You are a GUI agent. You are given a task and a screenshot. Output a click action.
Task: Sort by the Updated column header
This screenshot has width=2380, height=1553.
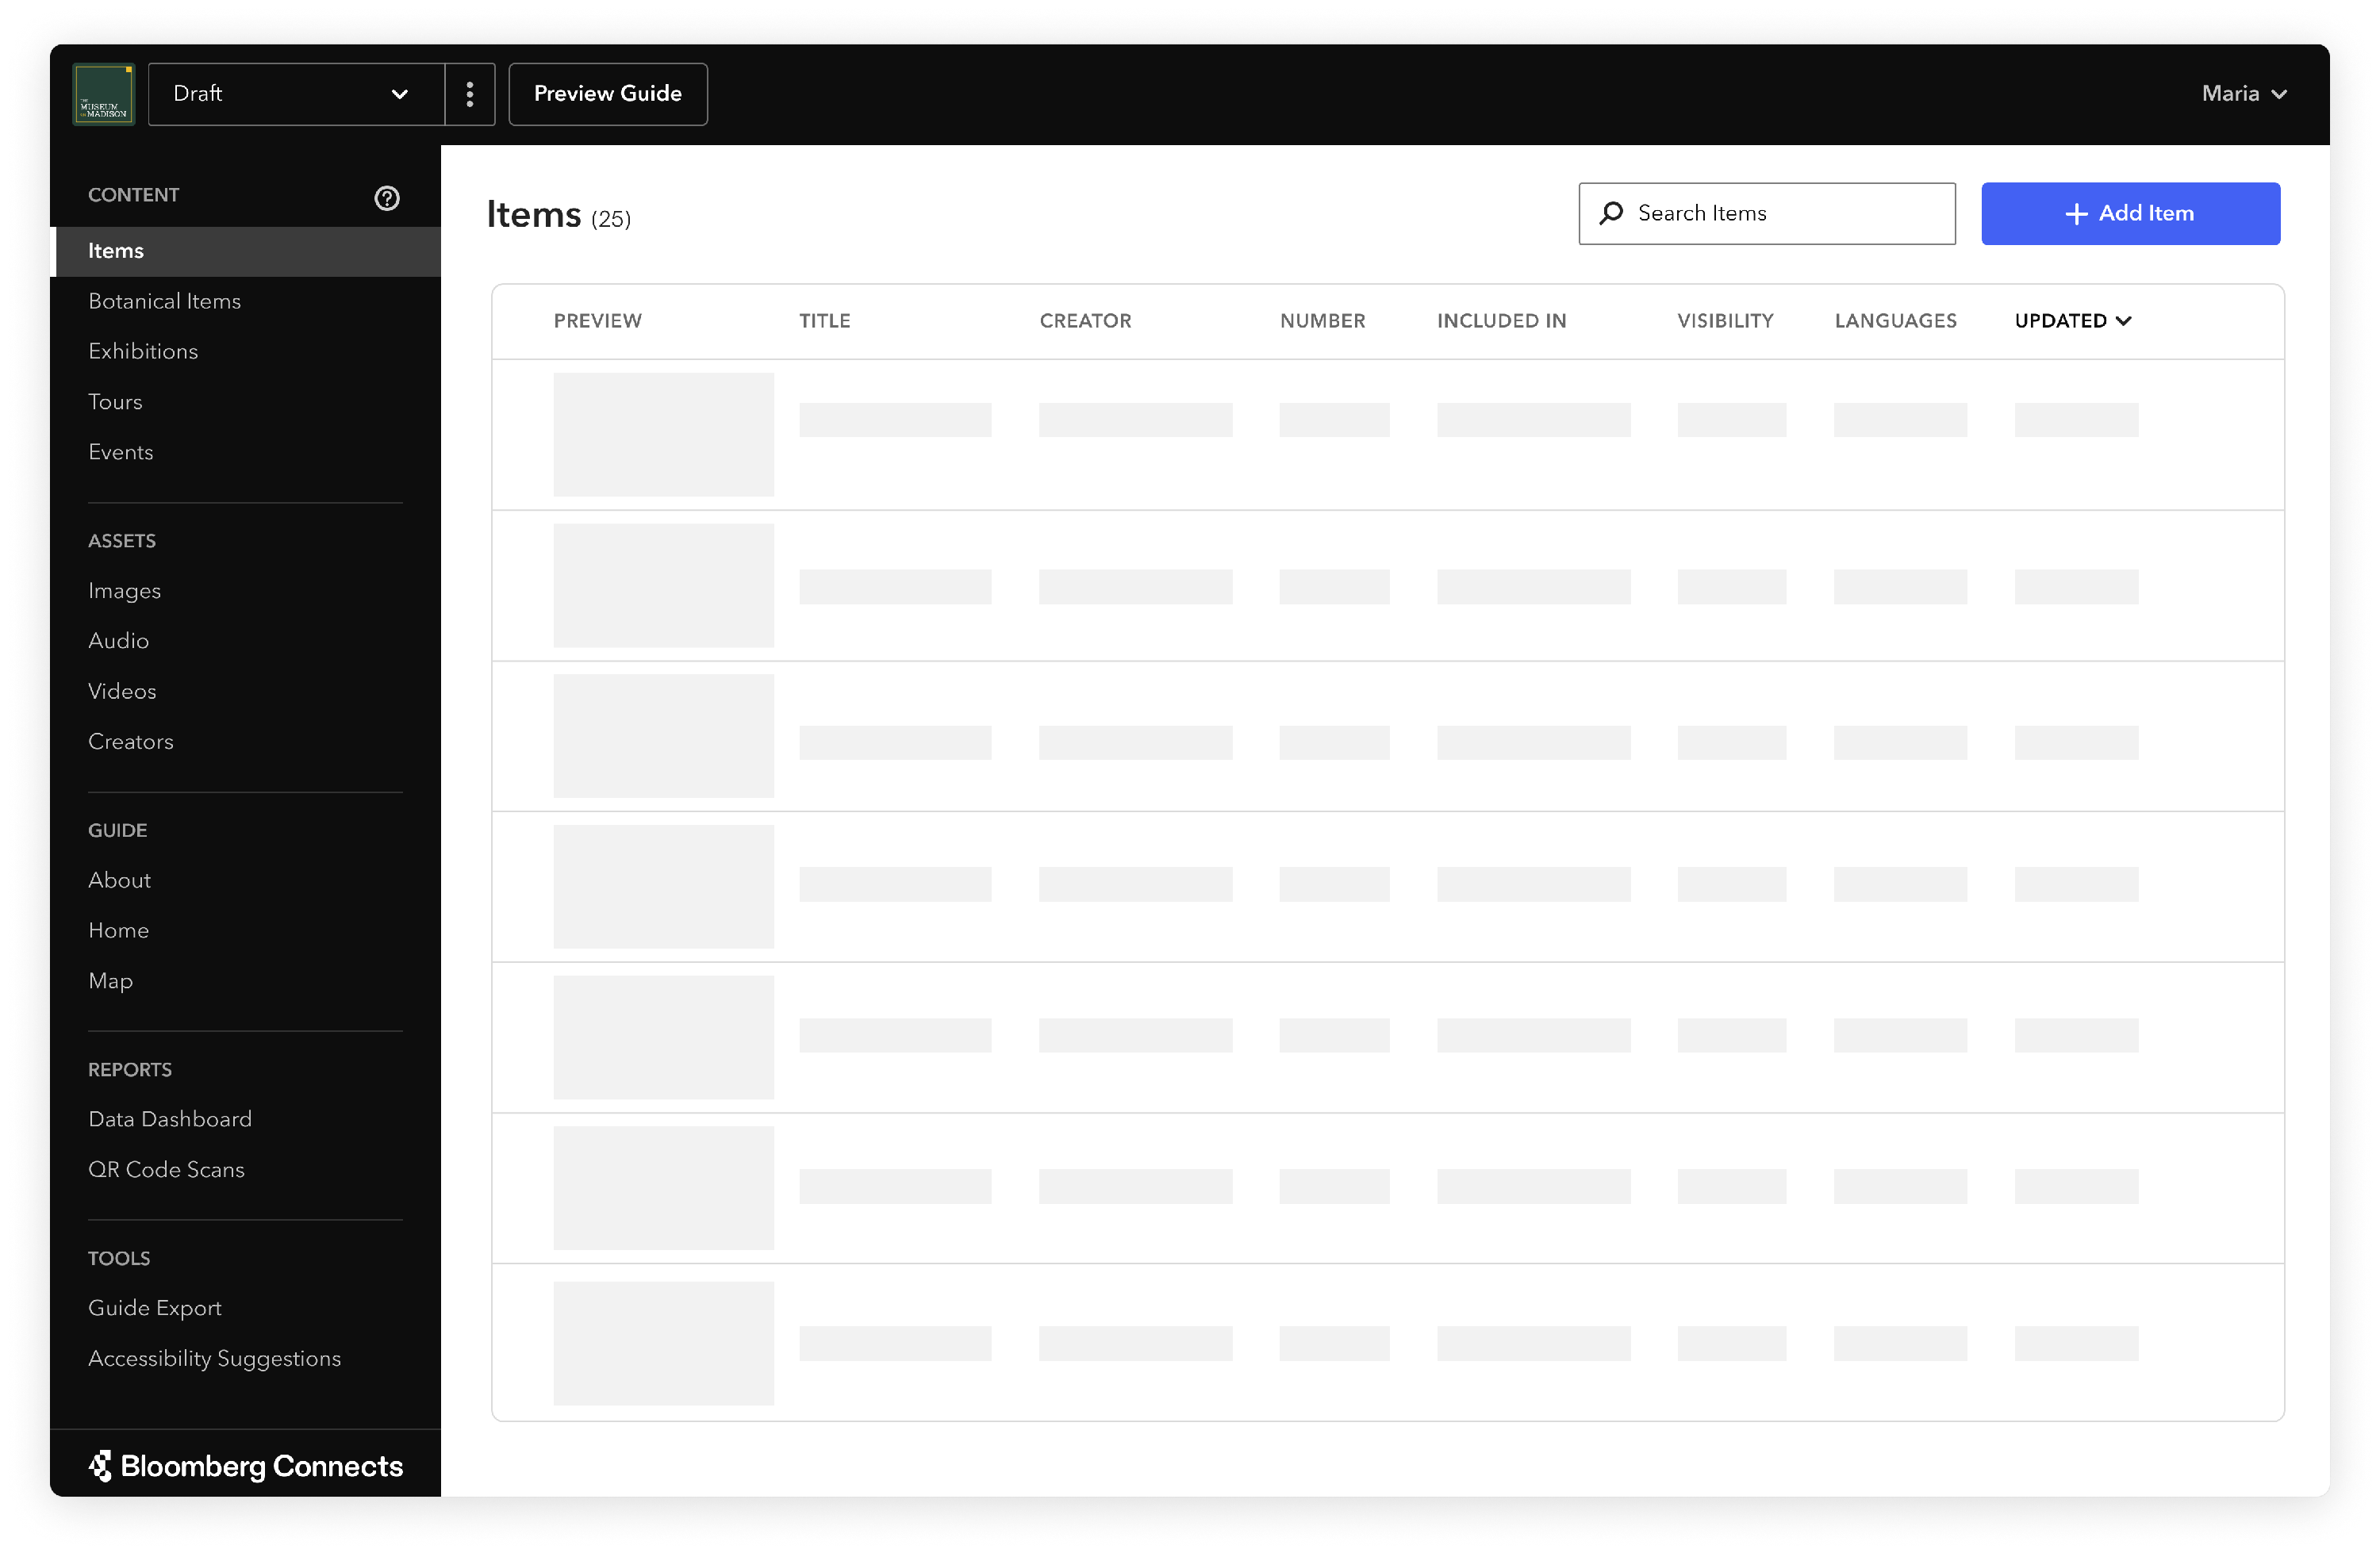[x=2072, y=321]
